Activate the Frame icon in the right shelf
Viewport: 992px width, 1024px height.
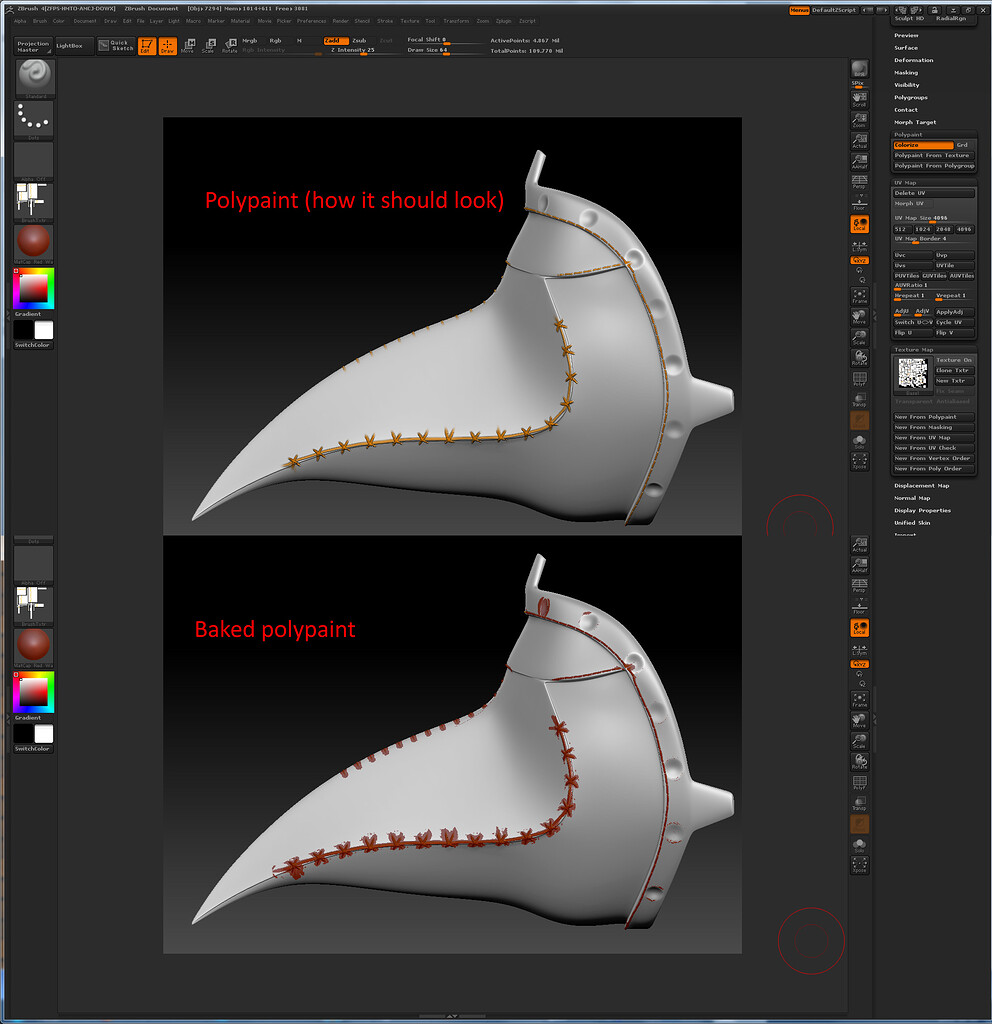[x=859, y=296]
